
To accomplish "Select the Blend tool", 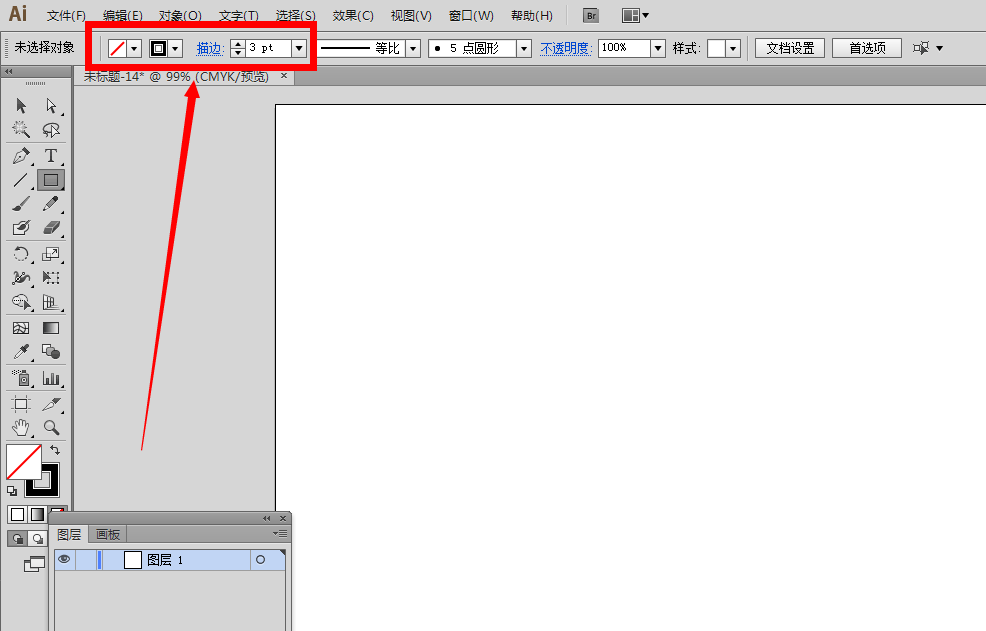I will click(51, 352).
